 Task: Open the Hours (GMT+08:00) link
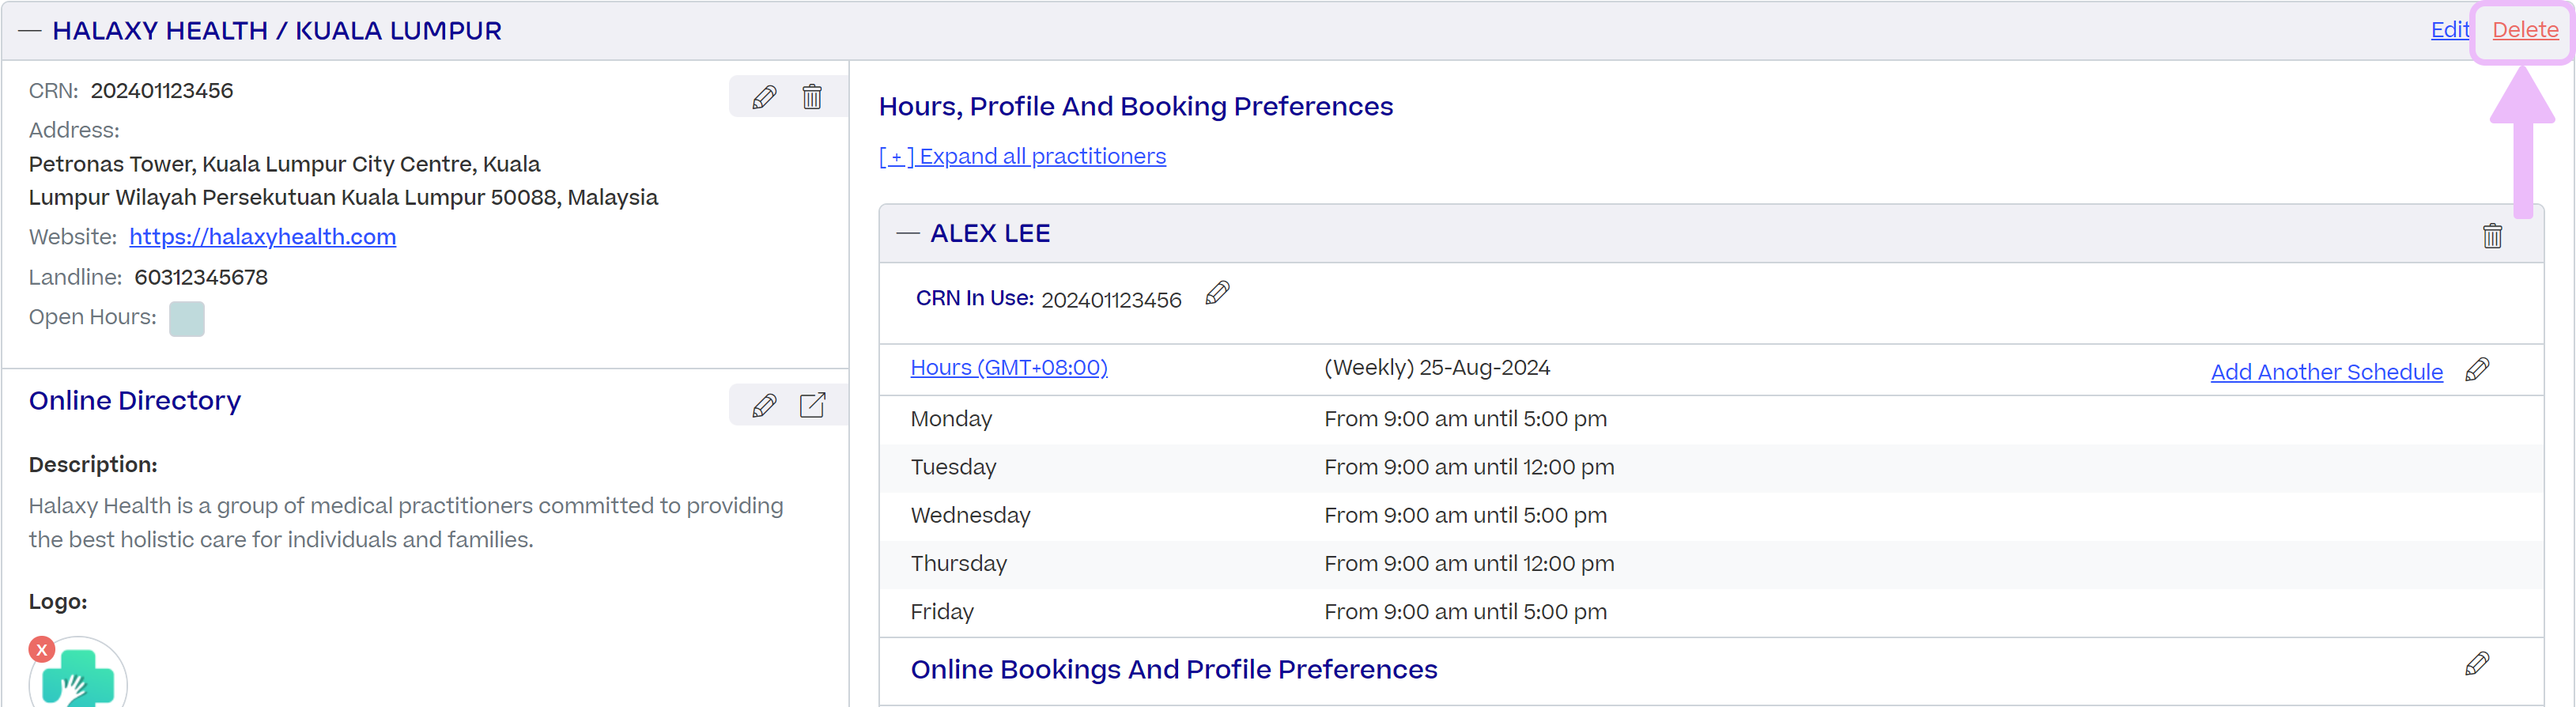point(1009,367)
